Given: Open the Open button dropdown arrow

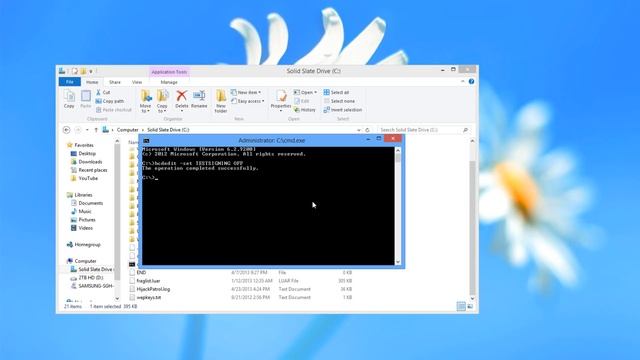Looking at the screenshot, I should (x=315, y=92).
